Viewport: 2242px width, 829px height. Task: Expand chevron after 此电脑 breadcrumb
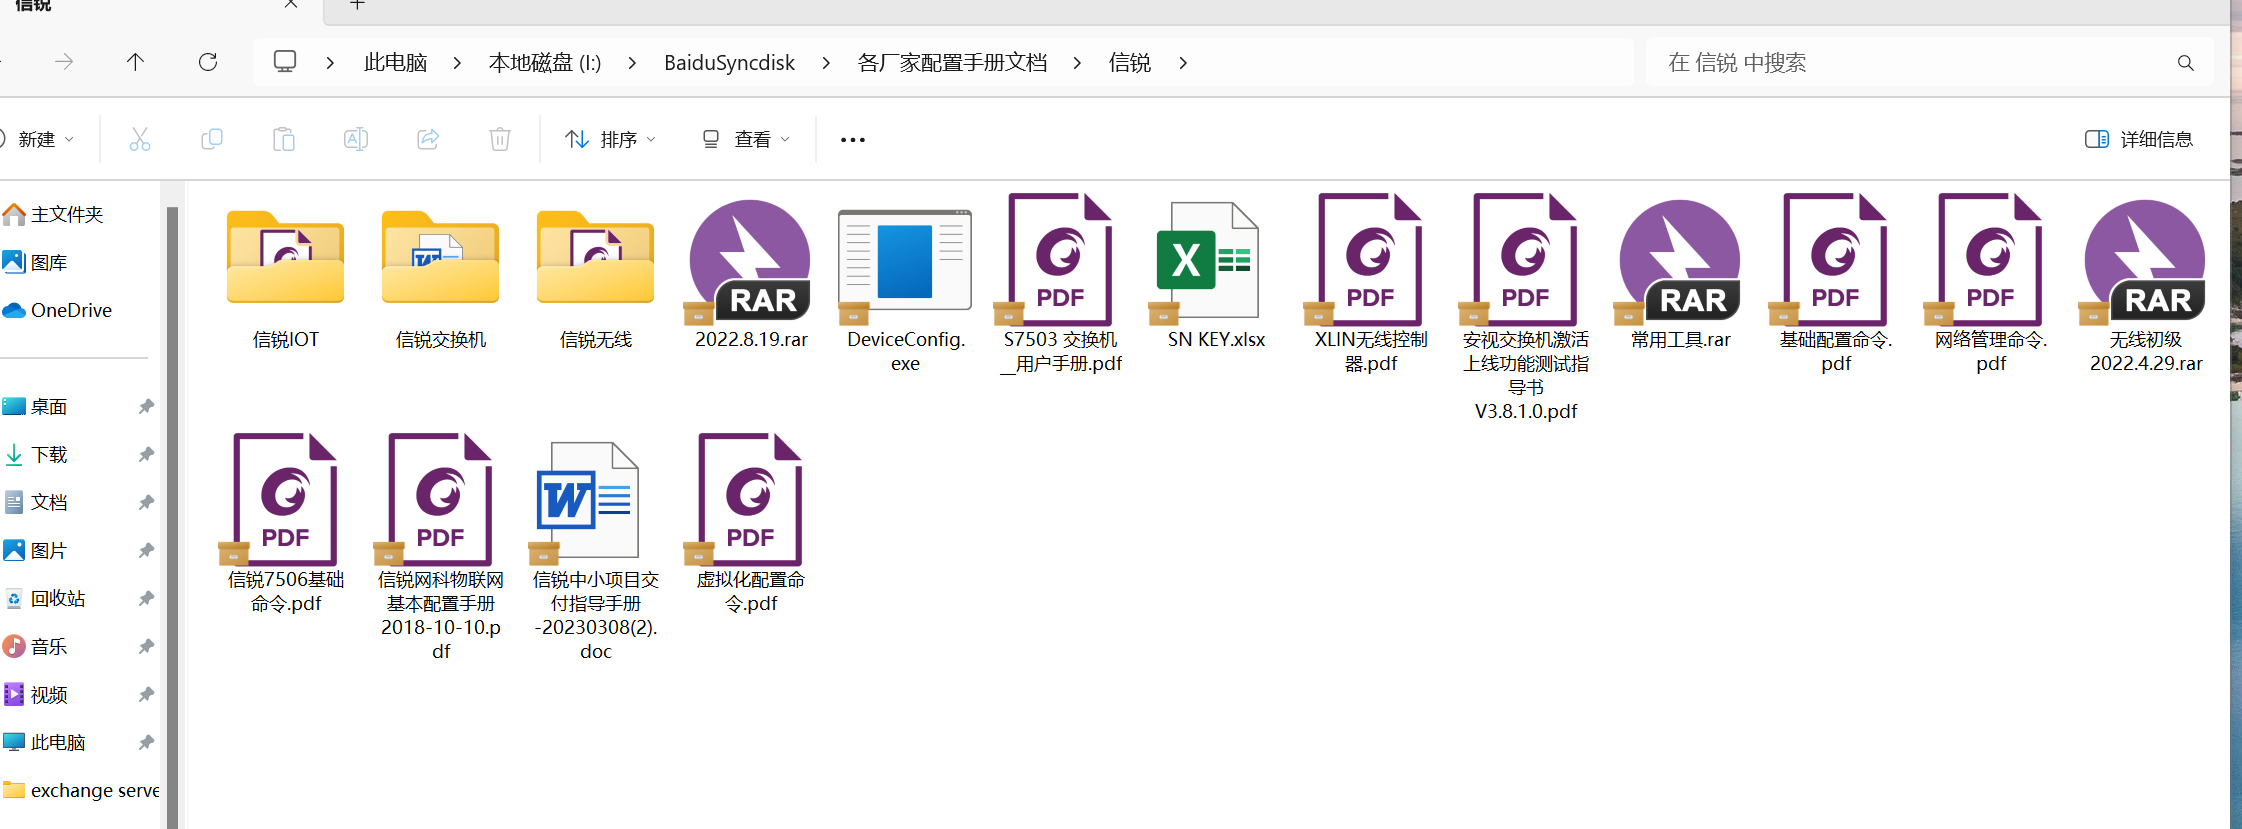point(457,62)
